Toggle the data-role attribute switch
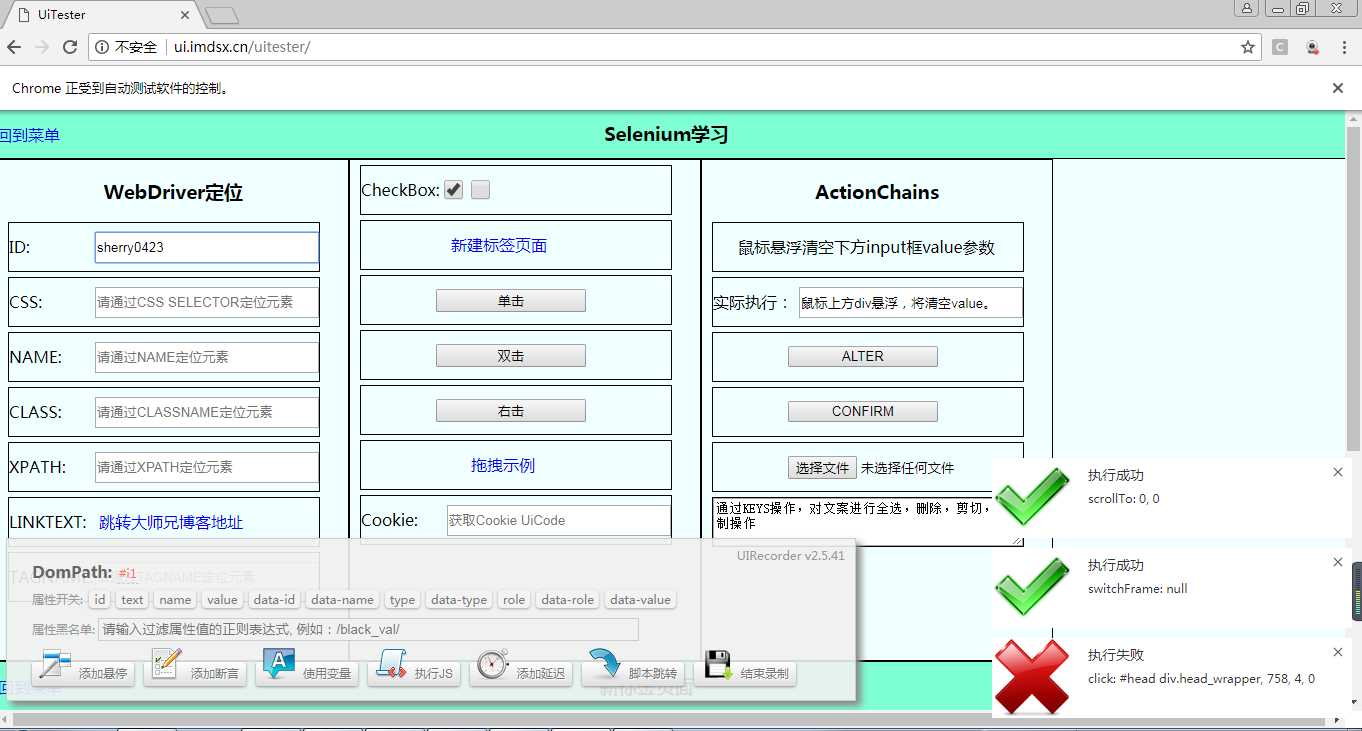The width and height of the screenshot is (1362, 731). click(x=568, y=600)
